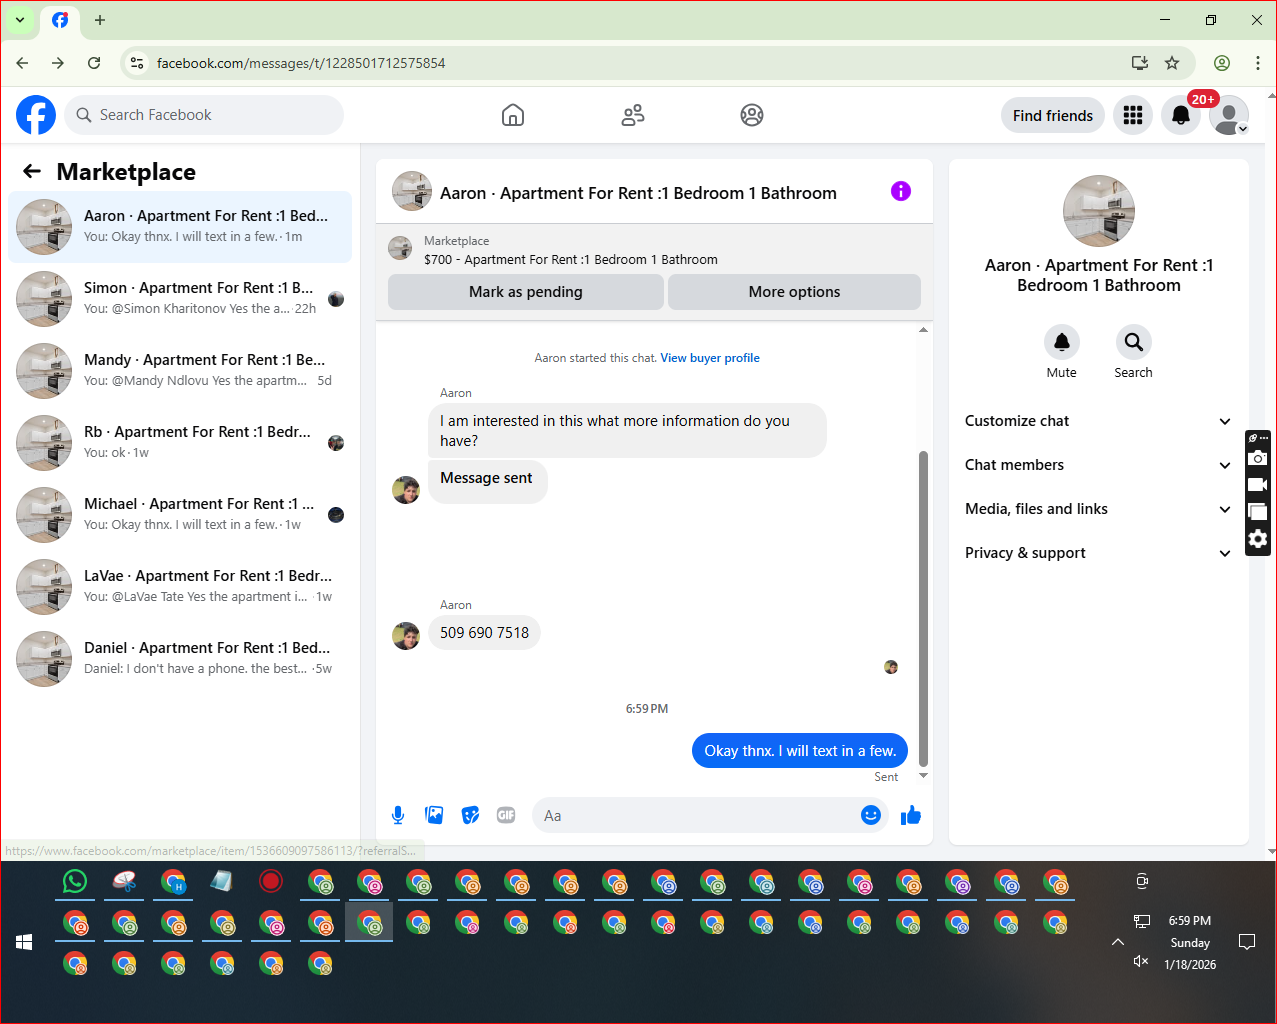The image size is (1277, 1024).
Task: Open emoji picker in message box
Action: coord(871,815)
